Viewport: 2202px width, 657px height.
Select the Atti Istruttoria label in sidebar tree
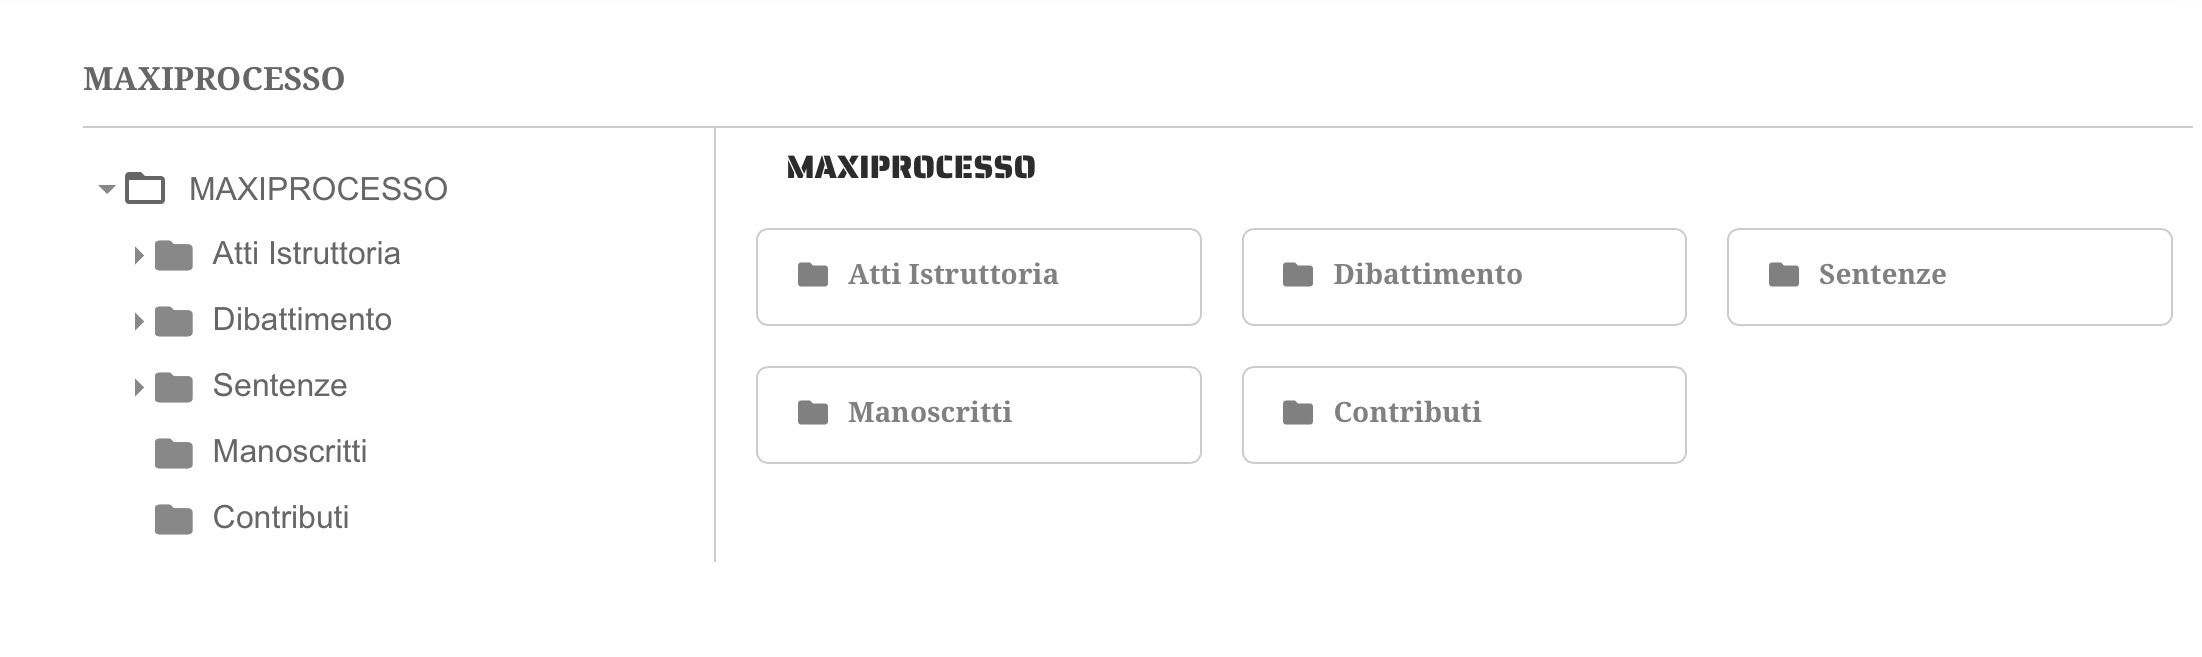point(306,253)
